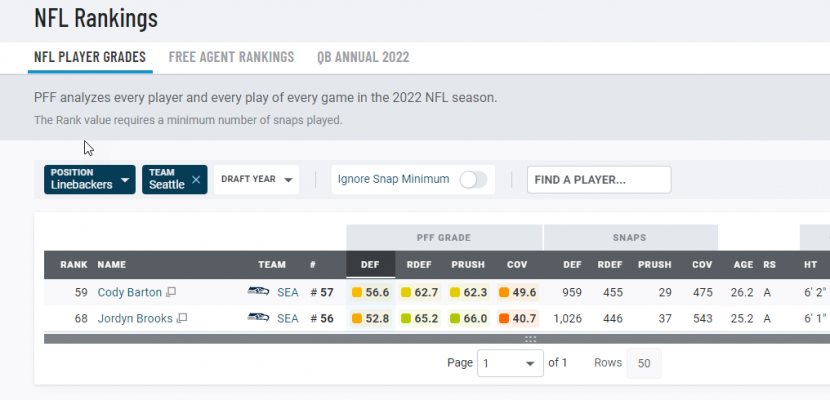Screen dimensions: 830x400
Task: Open the copy icon beside Cody Barton
Action: [171, 292]
